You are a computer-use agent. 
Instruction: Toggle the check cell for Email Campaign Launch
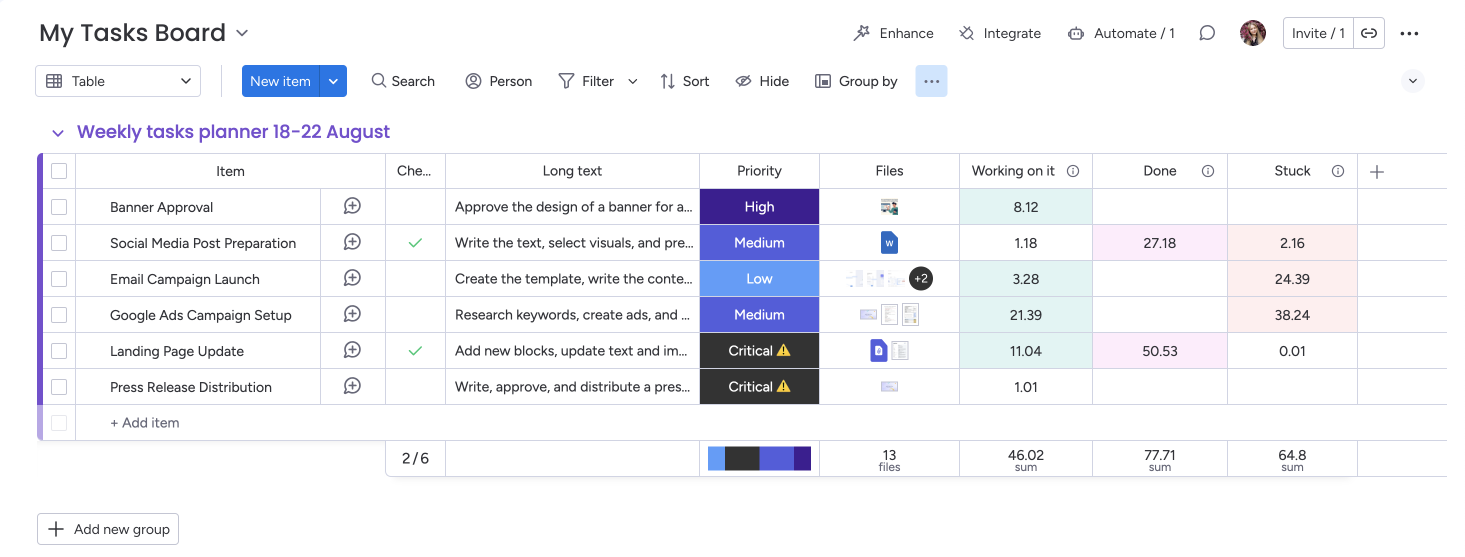[x=415, y=279]
